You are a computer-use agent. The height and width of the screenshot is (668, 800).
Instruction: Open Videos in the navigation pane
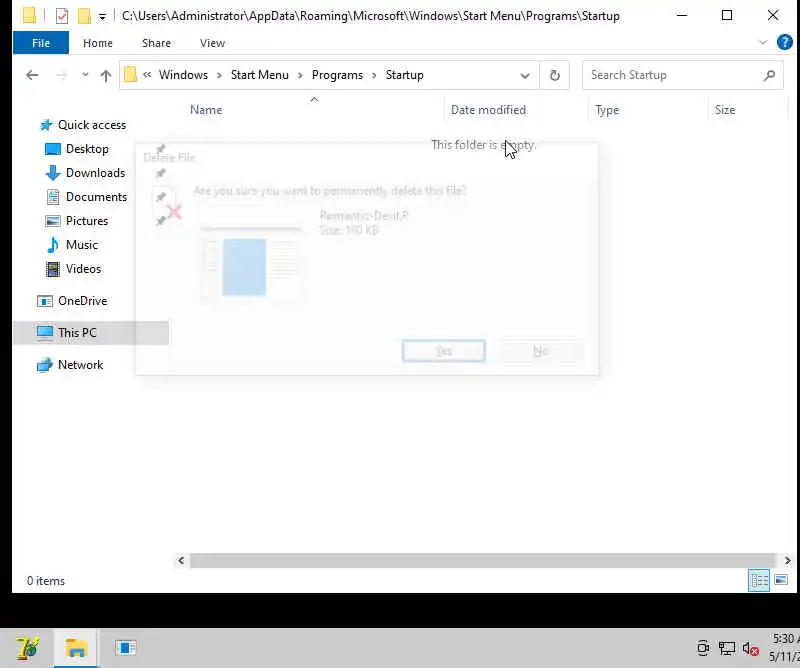[x=83, y=269]
